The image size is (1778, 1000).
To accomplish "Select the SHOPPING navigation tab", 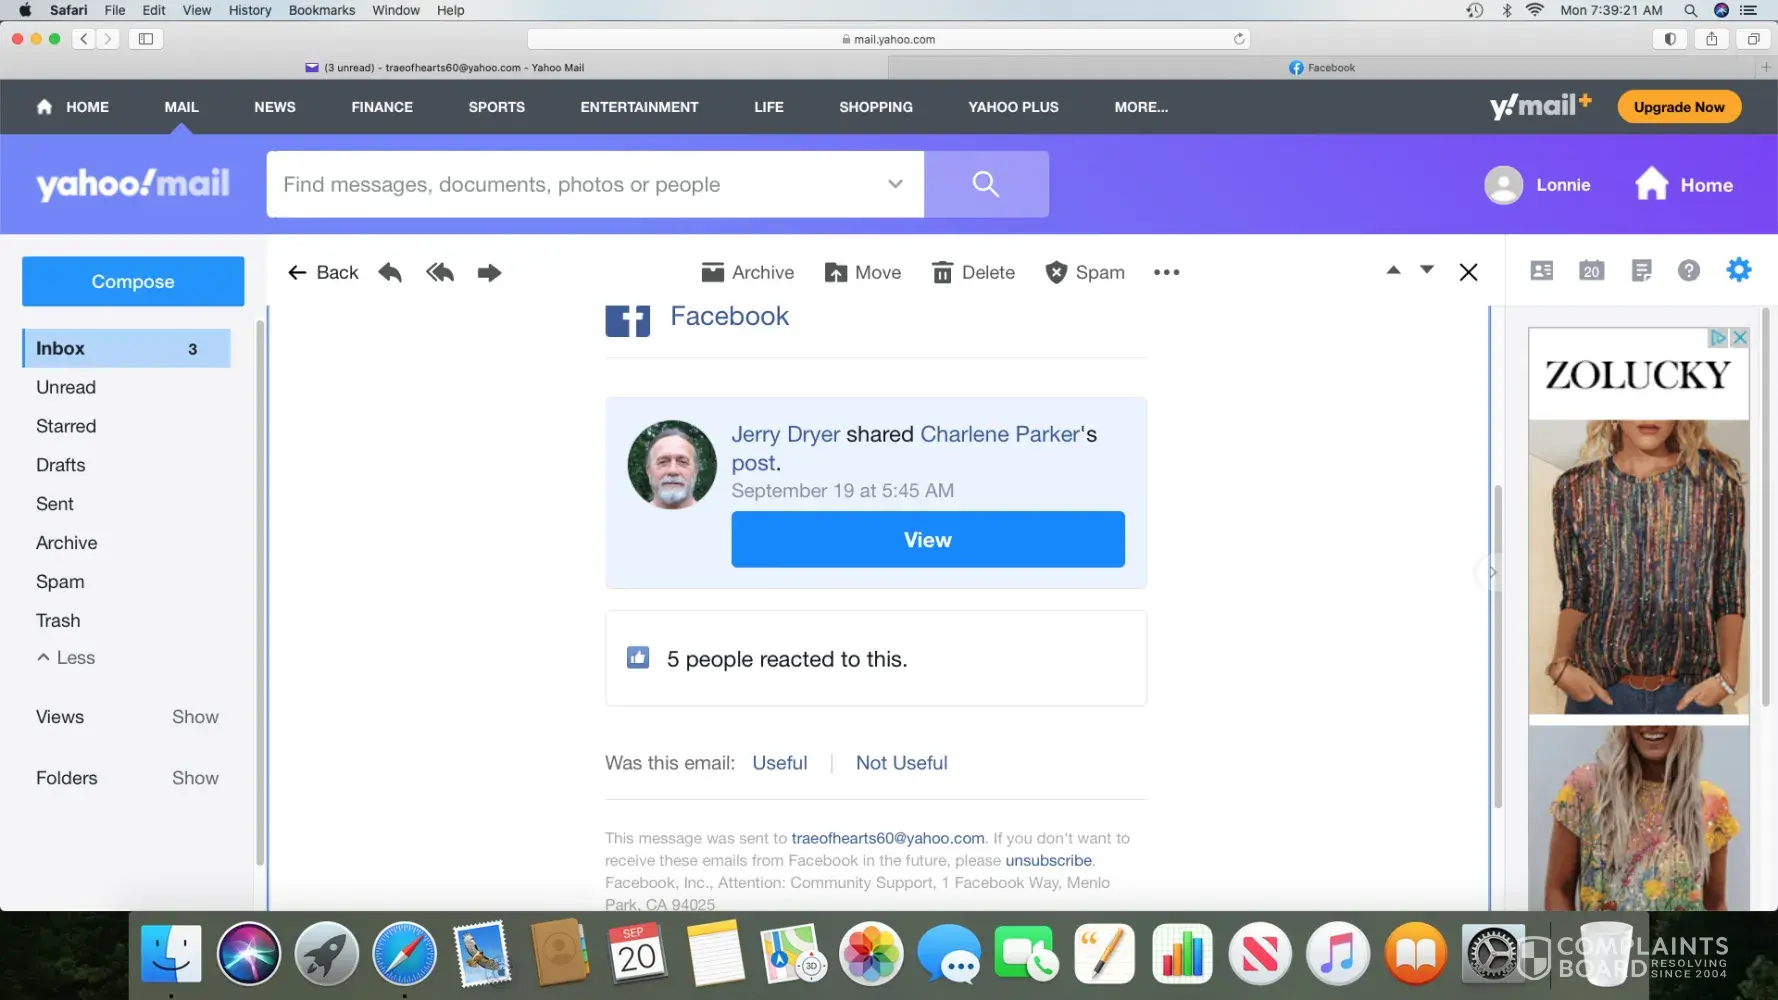I will 876,107.
